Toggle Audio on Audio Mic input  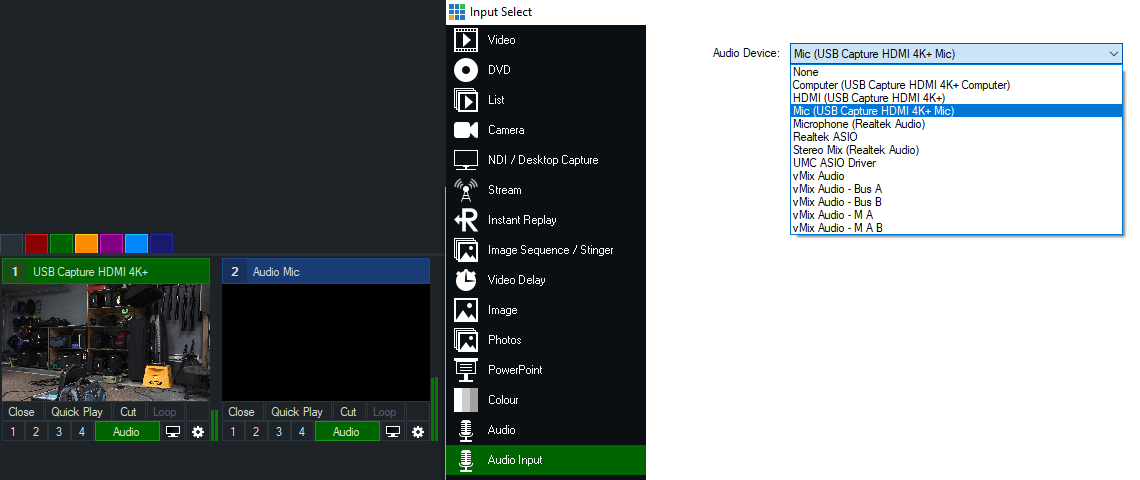click(346, 432)
